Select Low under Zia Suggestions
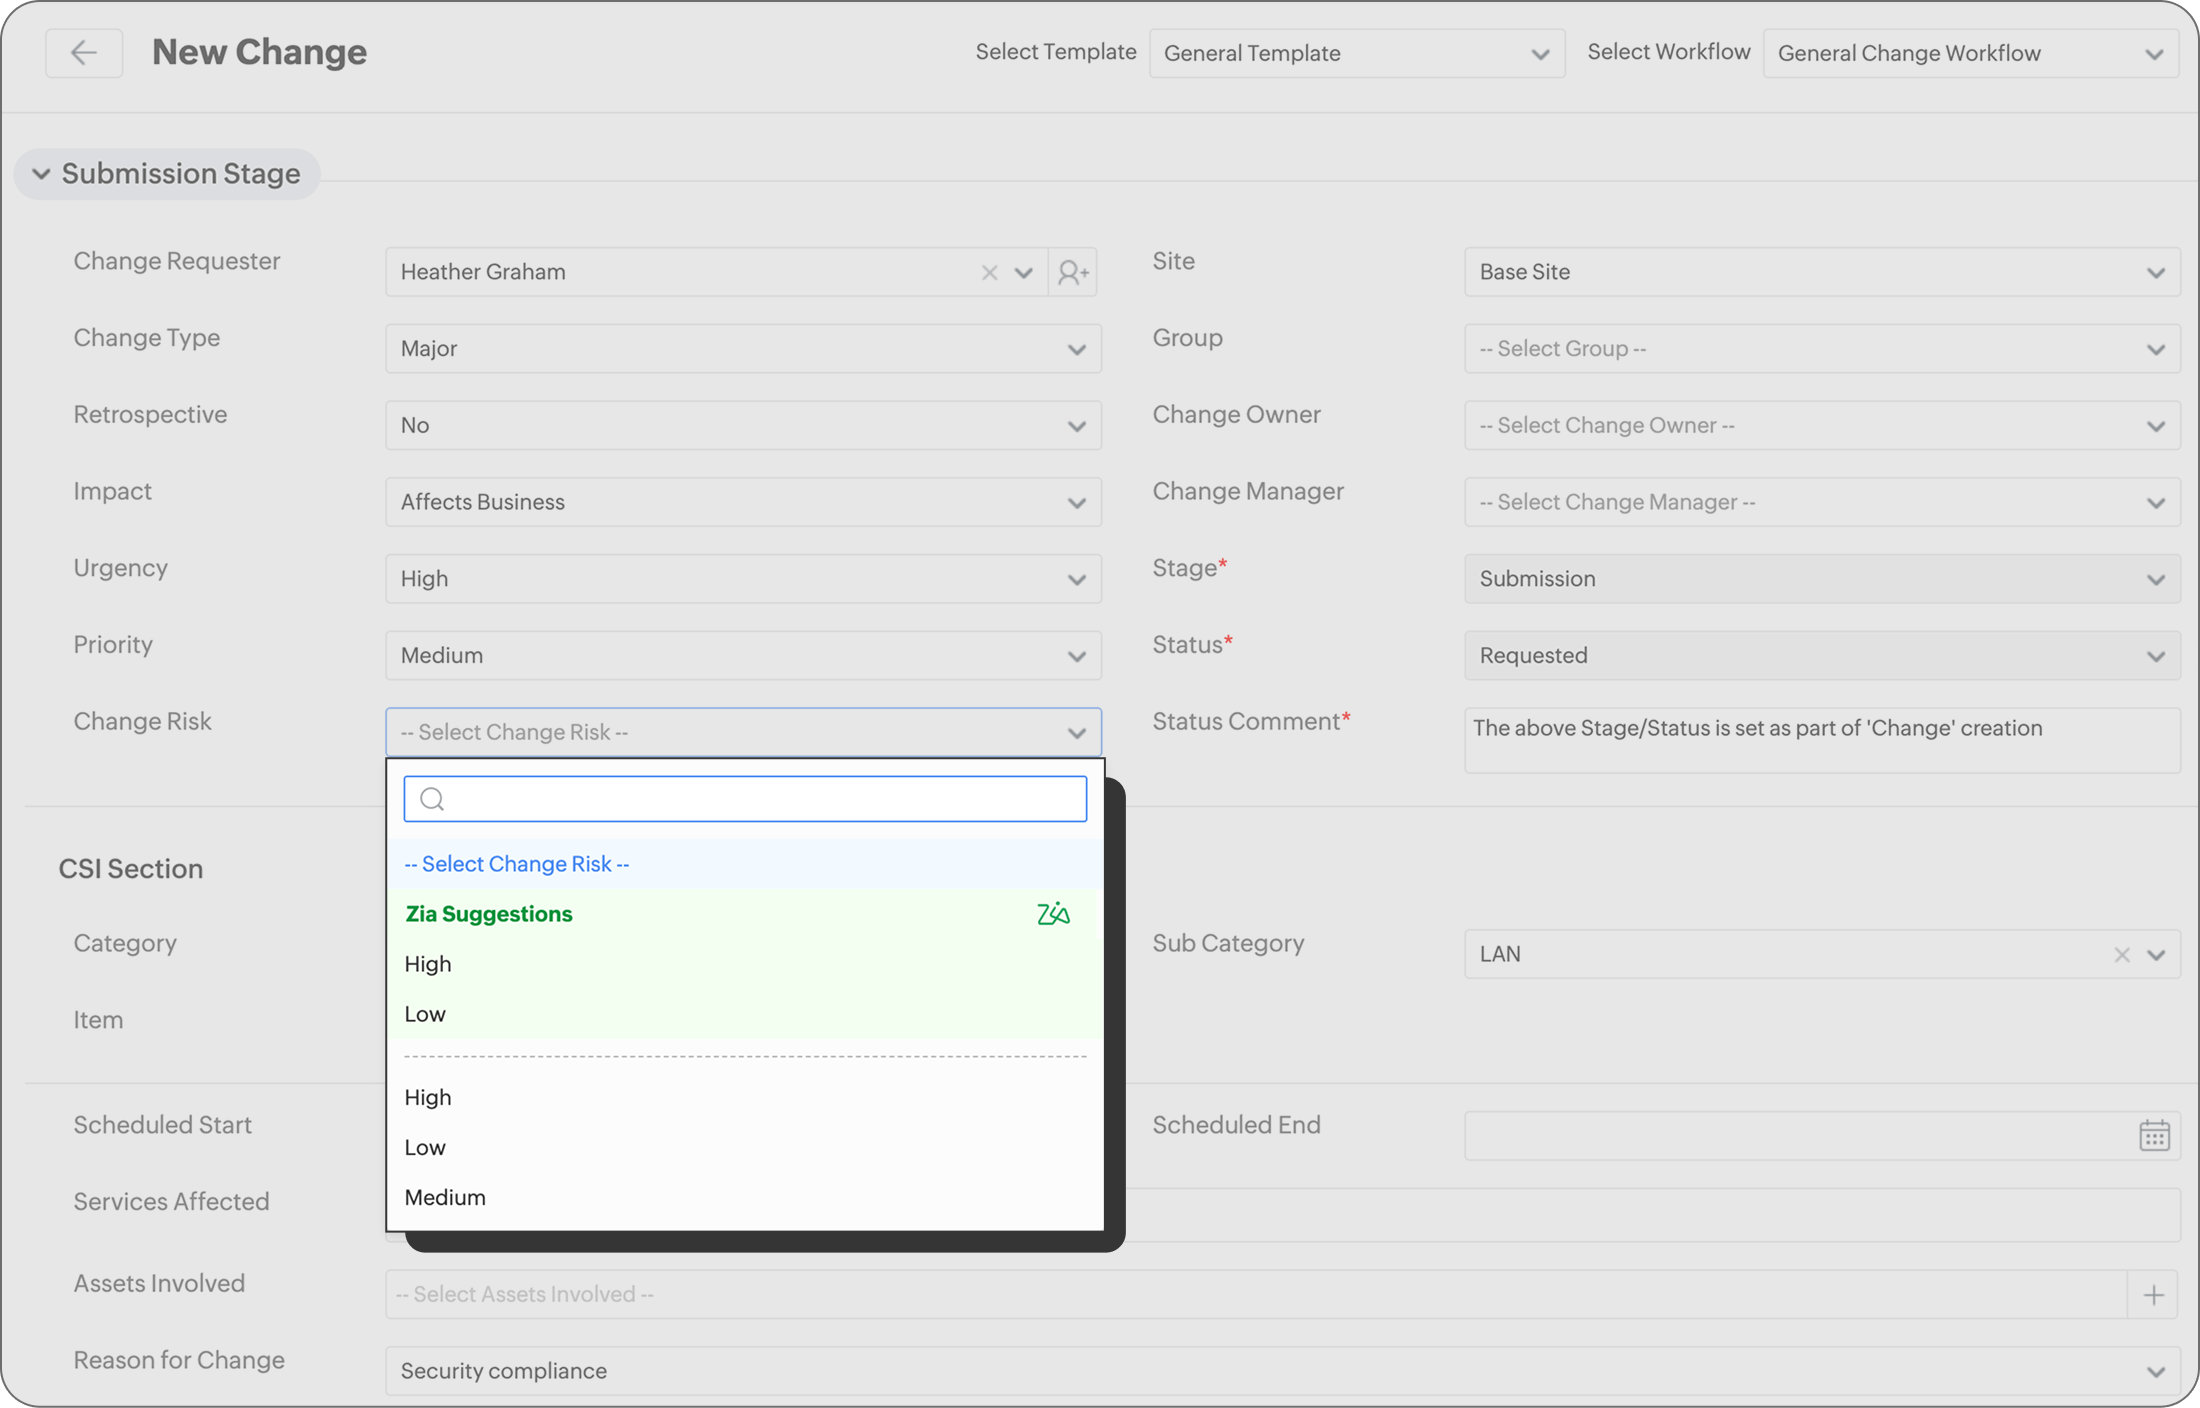Screen dimensions: 2200x1408 click(x=425, y=1014)
